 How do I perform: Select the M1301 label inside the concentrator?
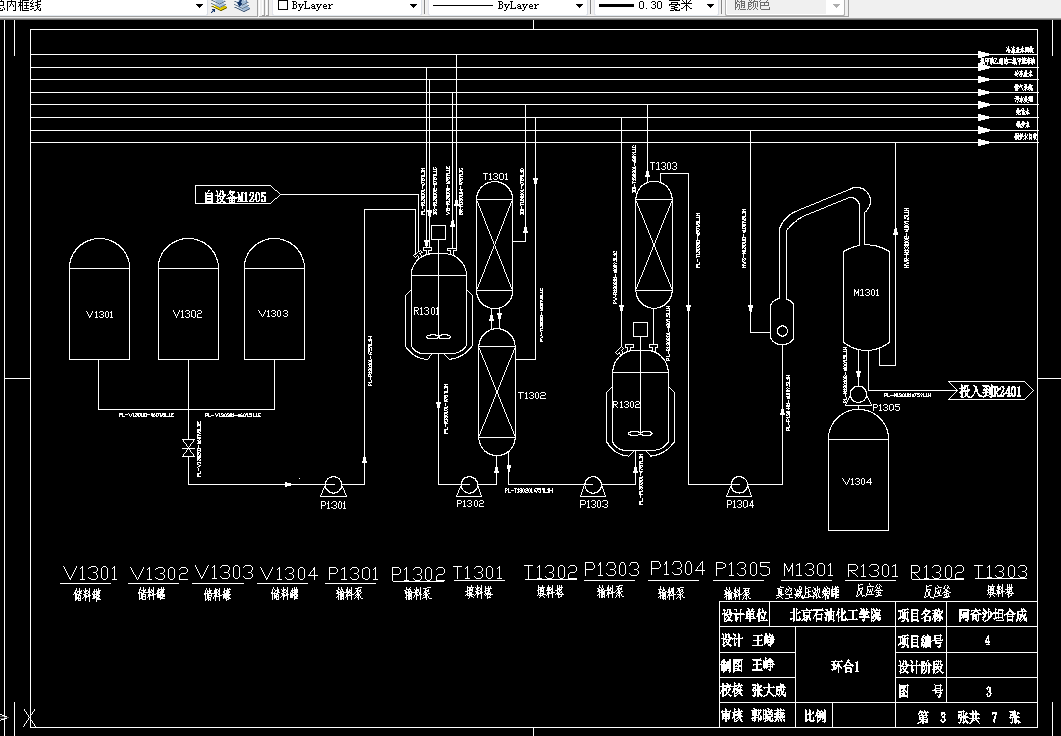tap(866, 292)
